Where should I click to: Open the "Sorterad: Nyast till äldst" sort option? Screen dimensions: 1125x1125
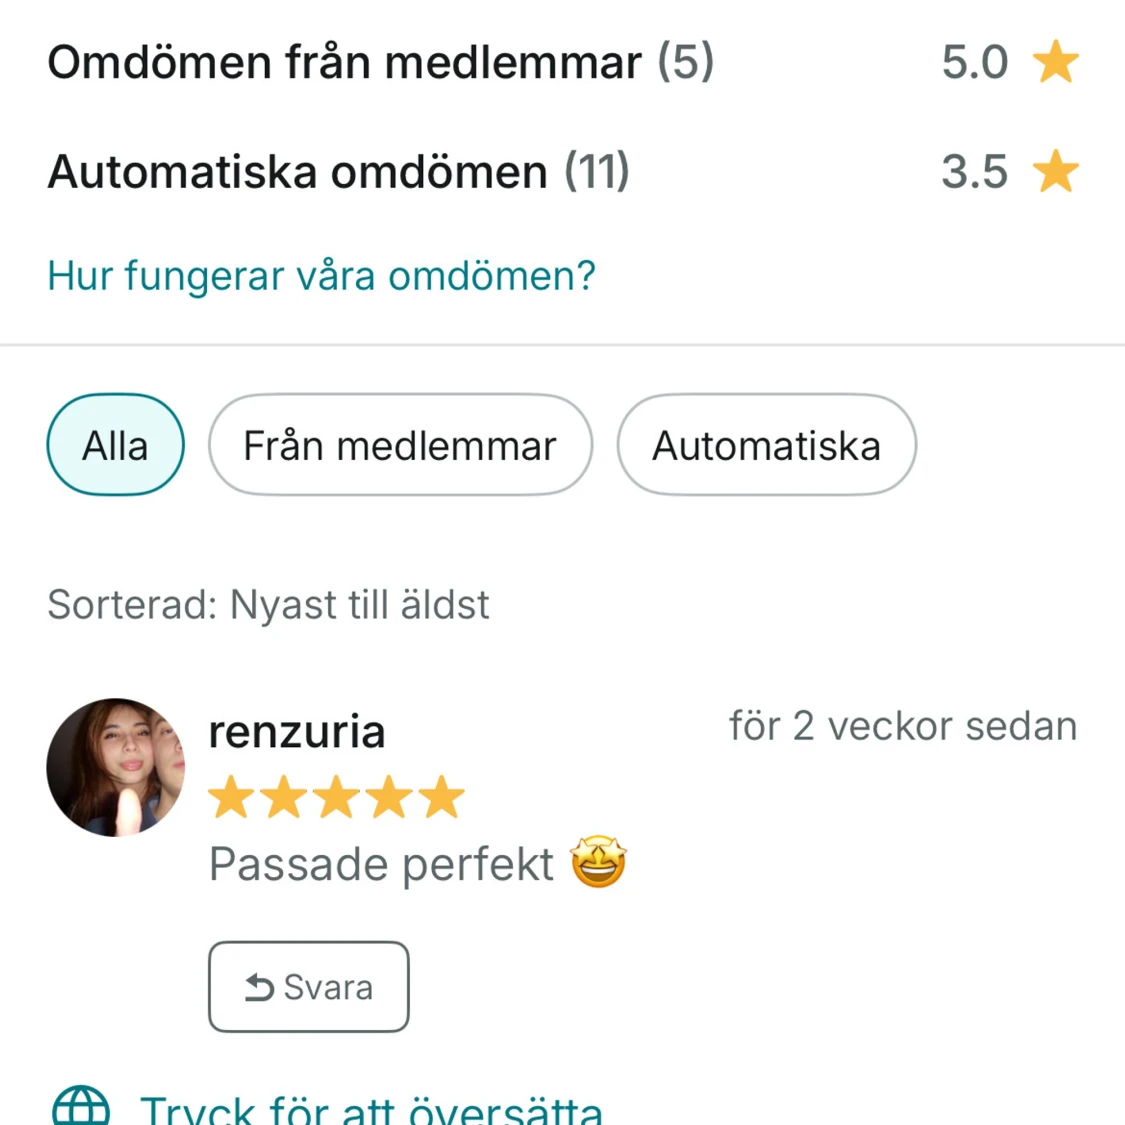point(268,605)
